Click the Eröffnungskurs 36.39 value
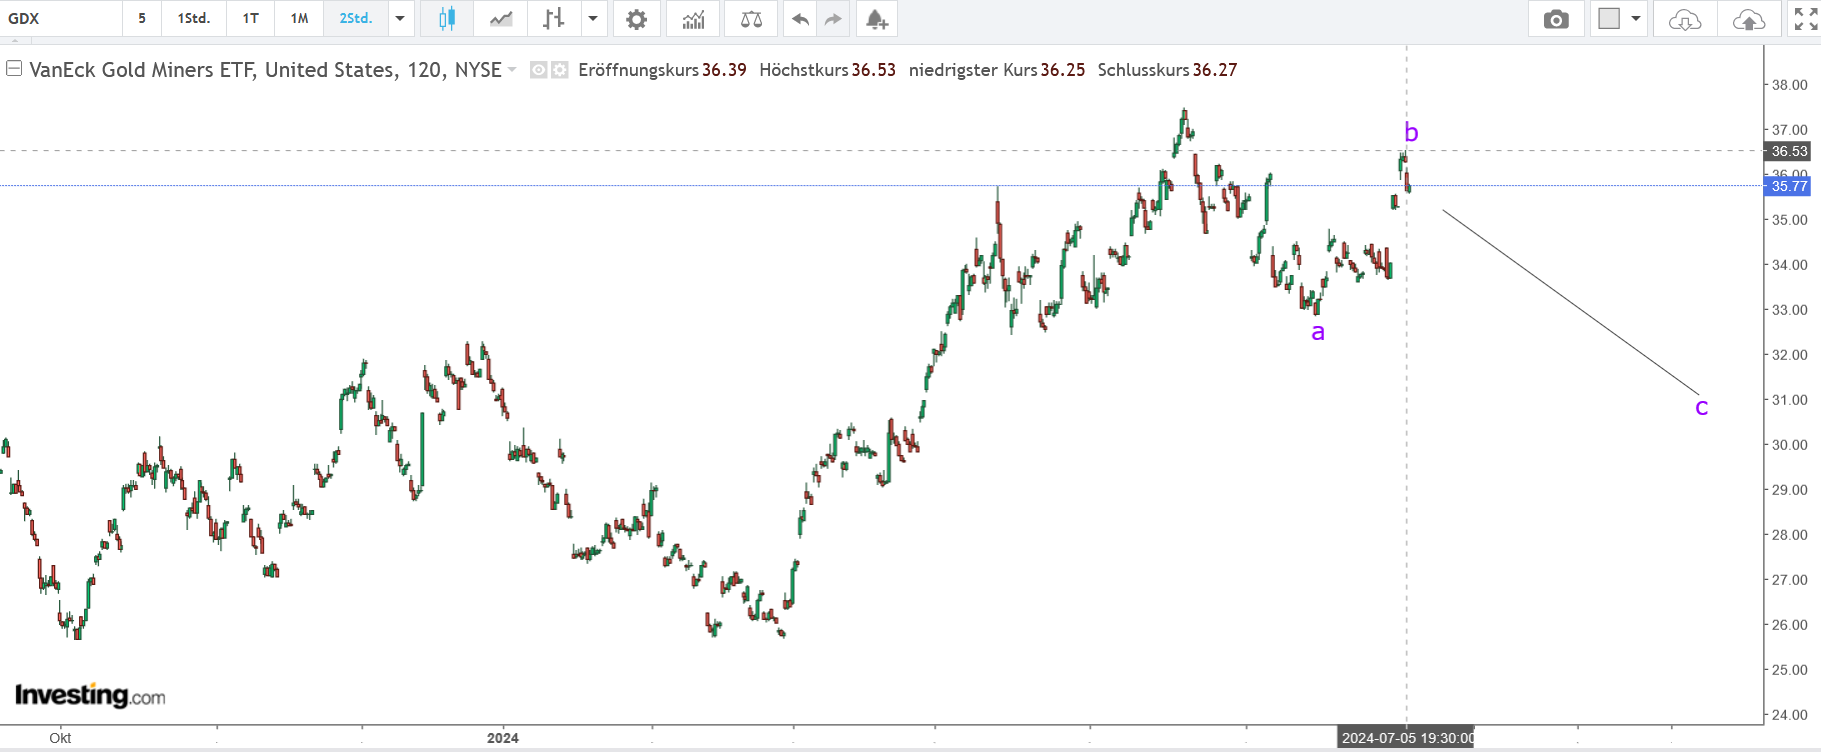1821x752 pixels. (x=724, y=70)
